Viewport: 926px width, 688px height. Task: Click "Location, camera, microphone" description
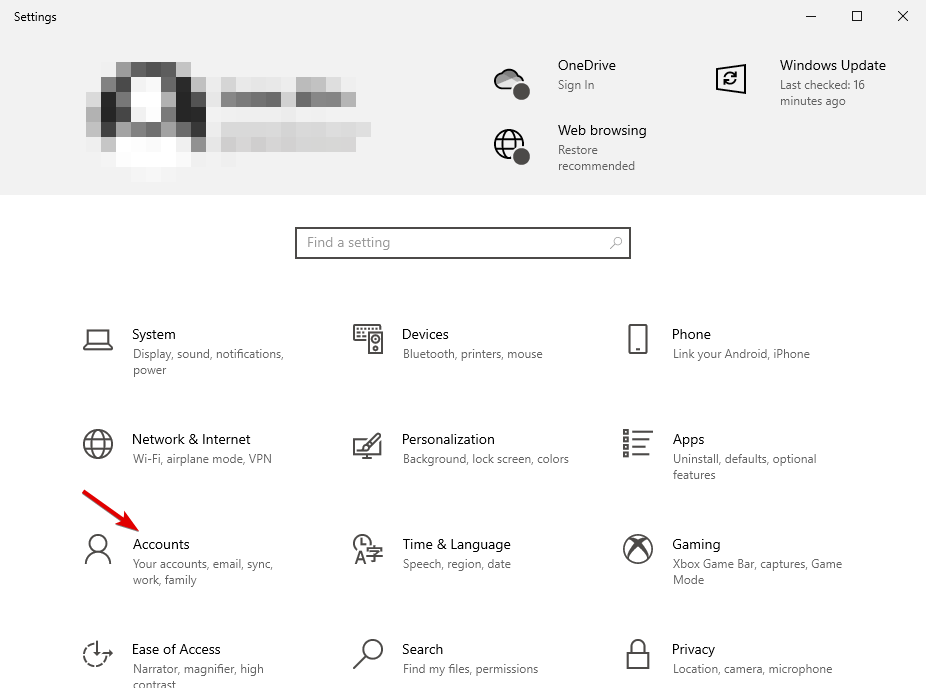click(x=752, y=669)
